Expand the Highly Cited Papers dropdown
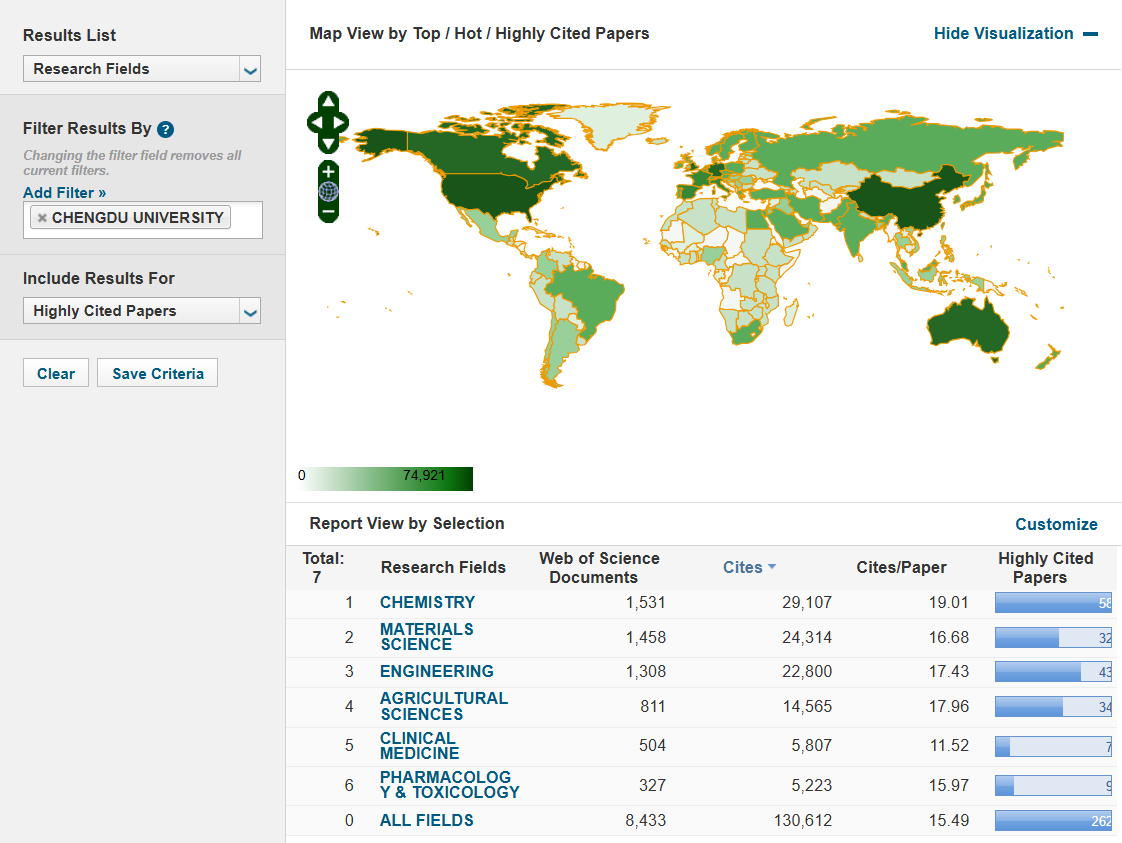The width and height of the screenshot is (1122, 843). [141, 311]
